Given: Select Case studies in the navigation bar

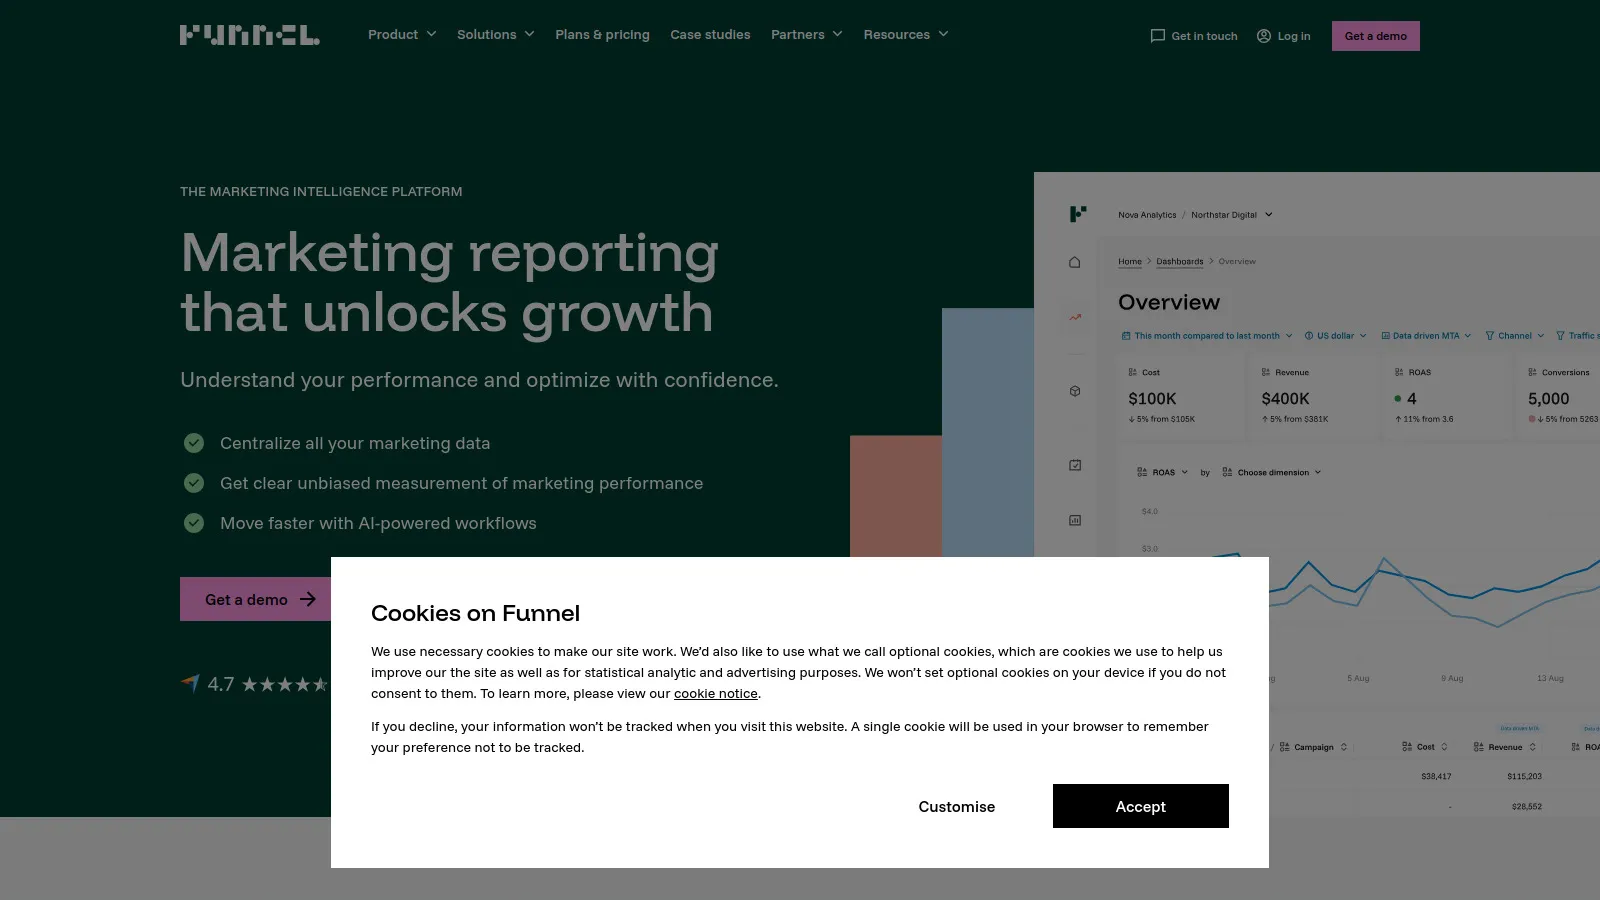Looking at the screenshot, I should pos(710,34).
